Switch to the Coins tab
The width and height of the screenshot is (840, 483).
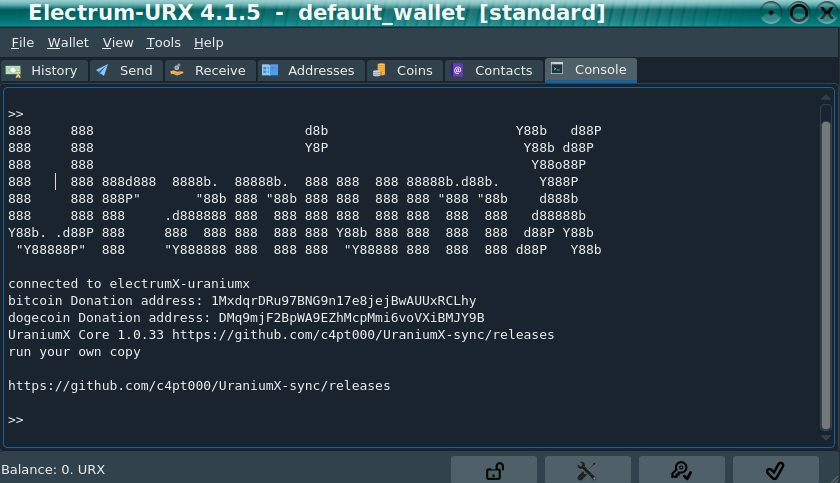(404, 71)
